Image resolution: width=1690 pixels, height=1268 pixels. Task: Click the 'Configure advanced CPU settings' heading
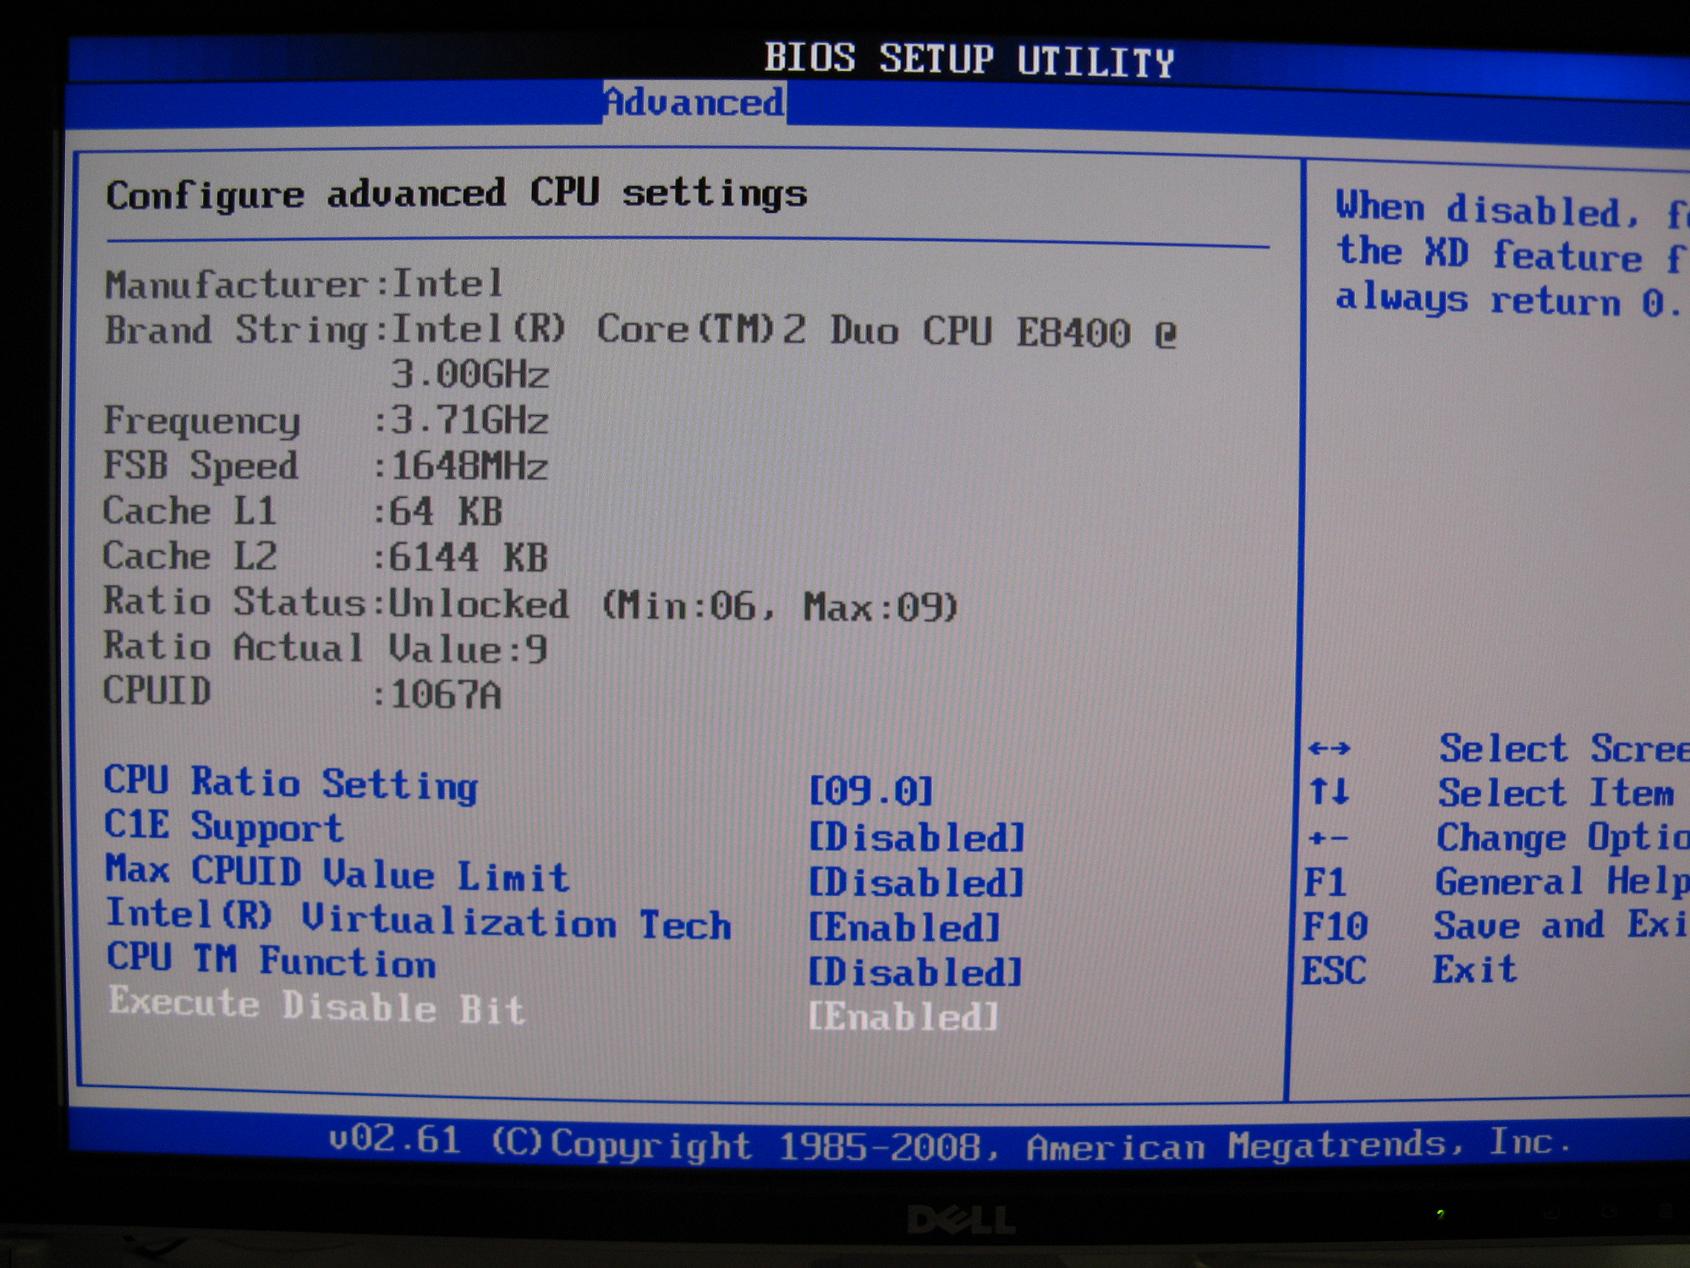(456, 193)
